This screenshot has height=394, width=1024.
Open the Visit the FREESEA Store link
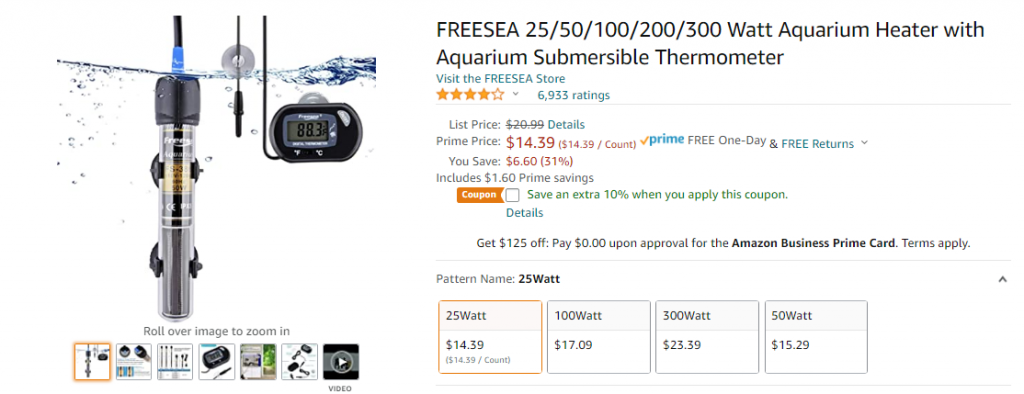click(x=501, y=78)
